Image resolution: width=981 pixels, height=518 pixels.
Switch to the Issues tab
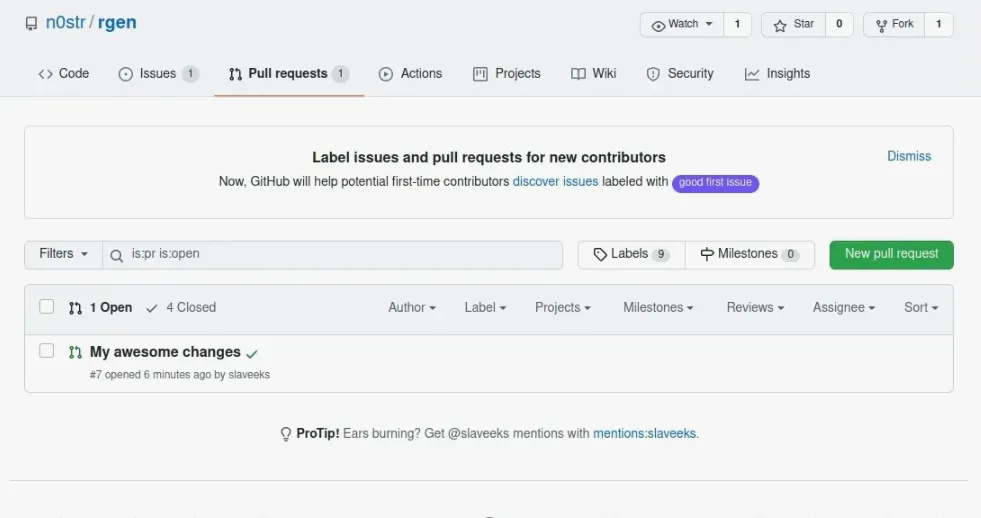pyautogui.click(x=158, y=74)
